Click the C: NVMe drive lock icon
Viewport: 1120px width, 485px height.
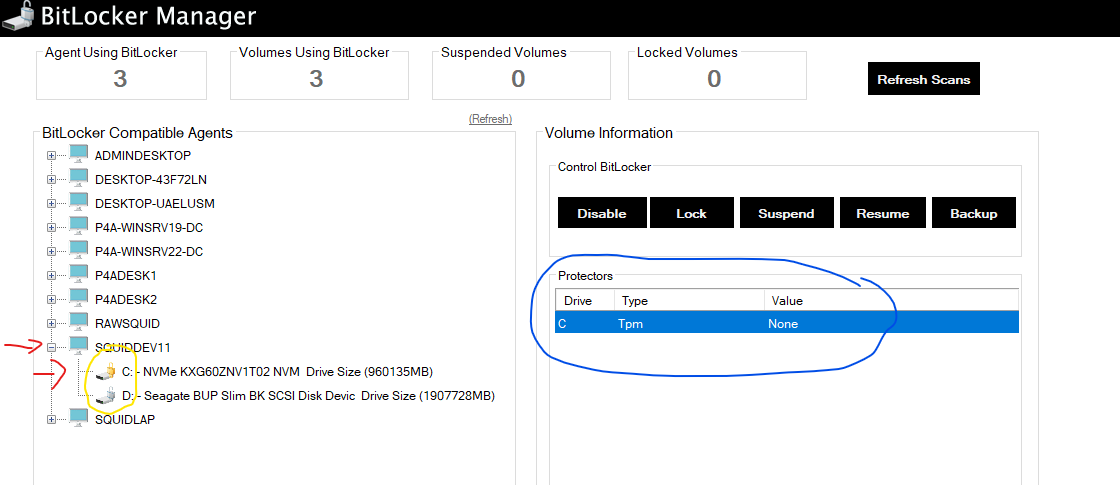coord(106,371)
